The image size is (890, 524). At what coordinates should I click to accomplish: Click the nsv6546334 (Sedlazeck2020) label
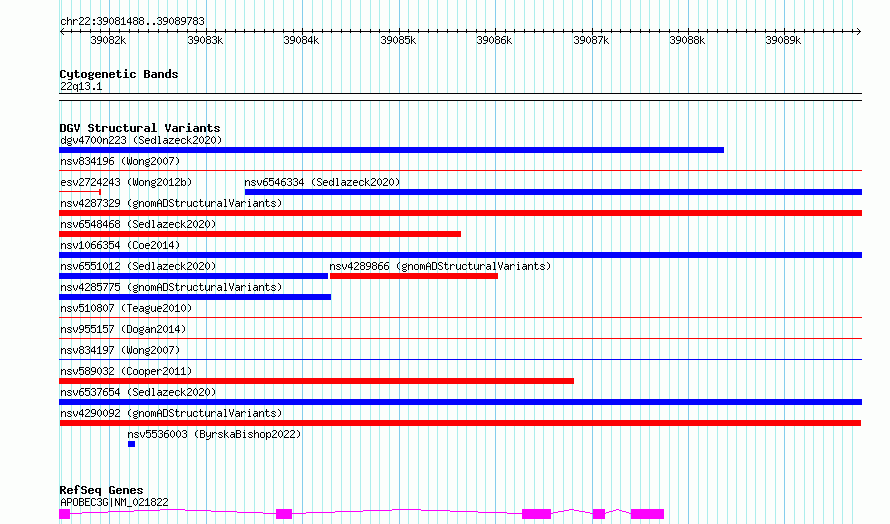[322, 182]
